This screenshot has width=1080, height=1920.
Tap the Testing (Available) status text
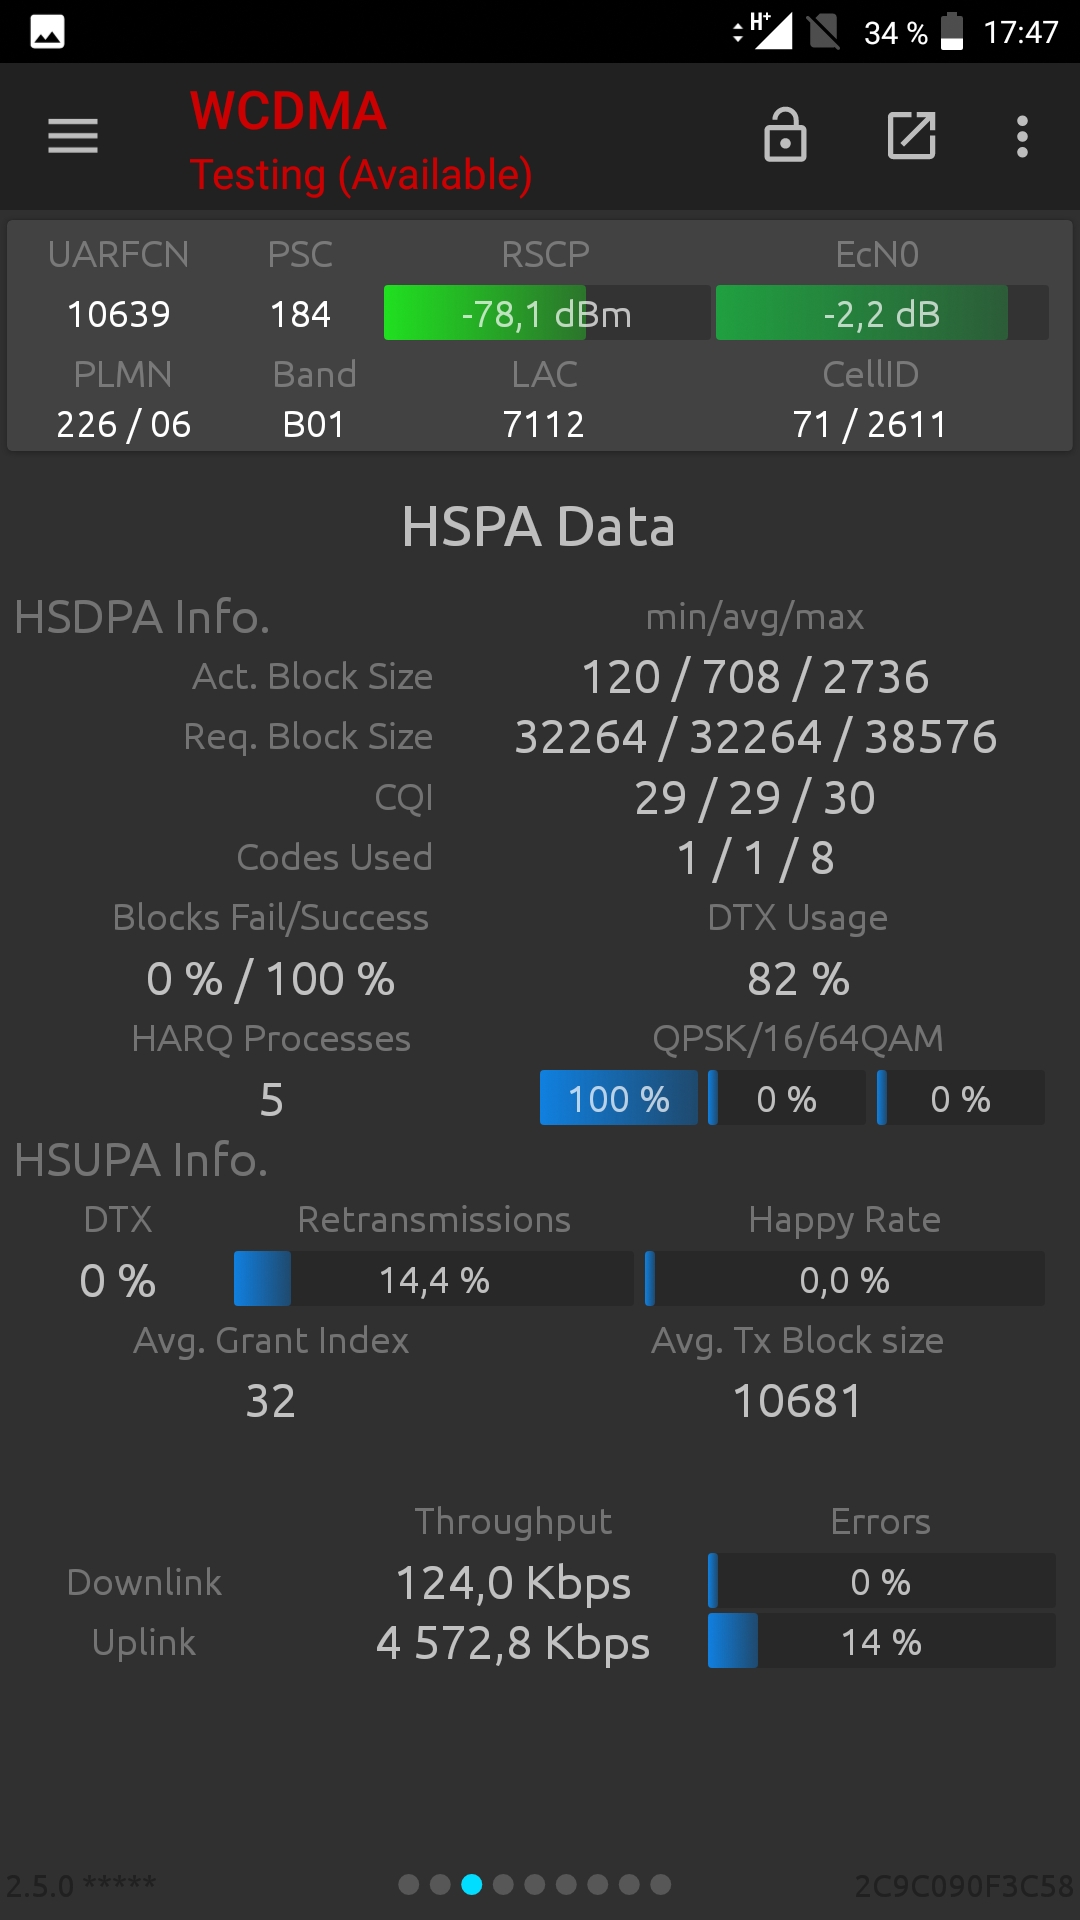[361, 175]
